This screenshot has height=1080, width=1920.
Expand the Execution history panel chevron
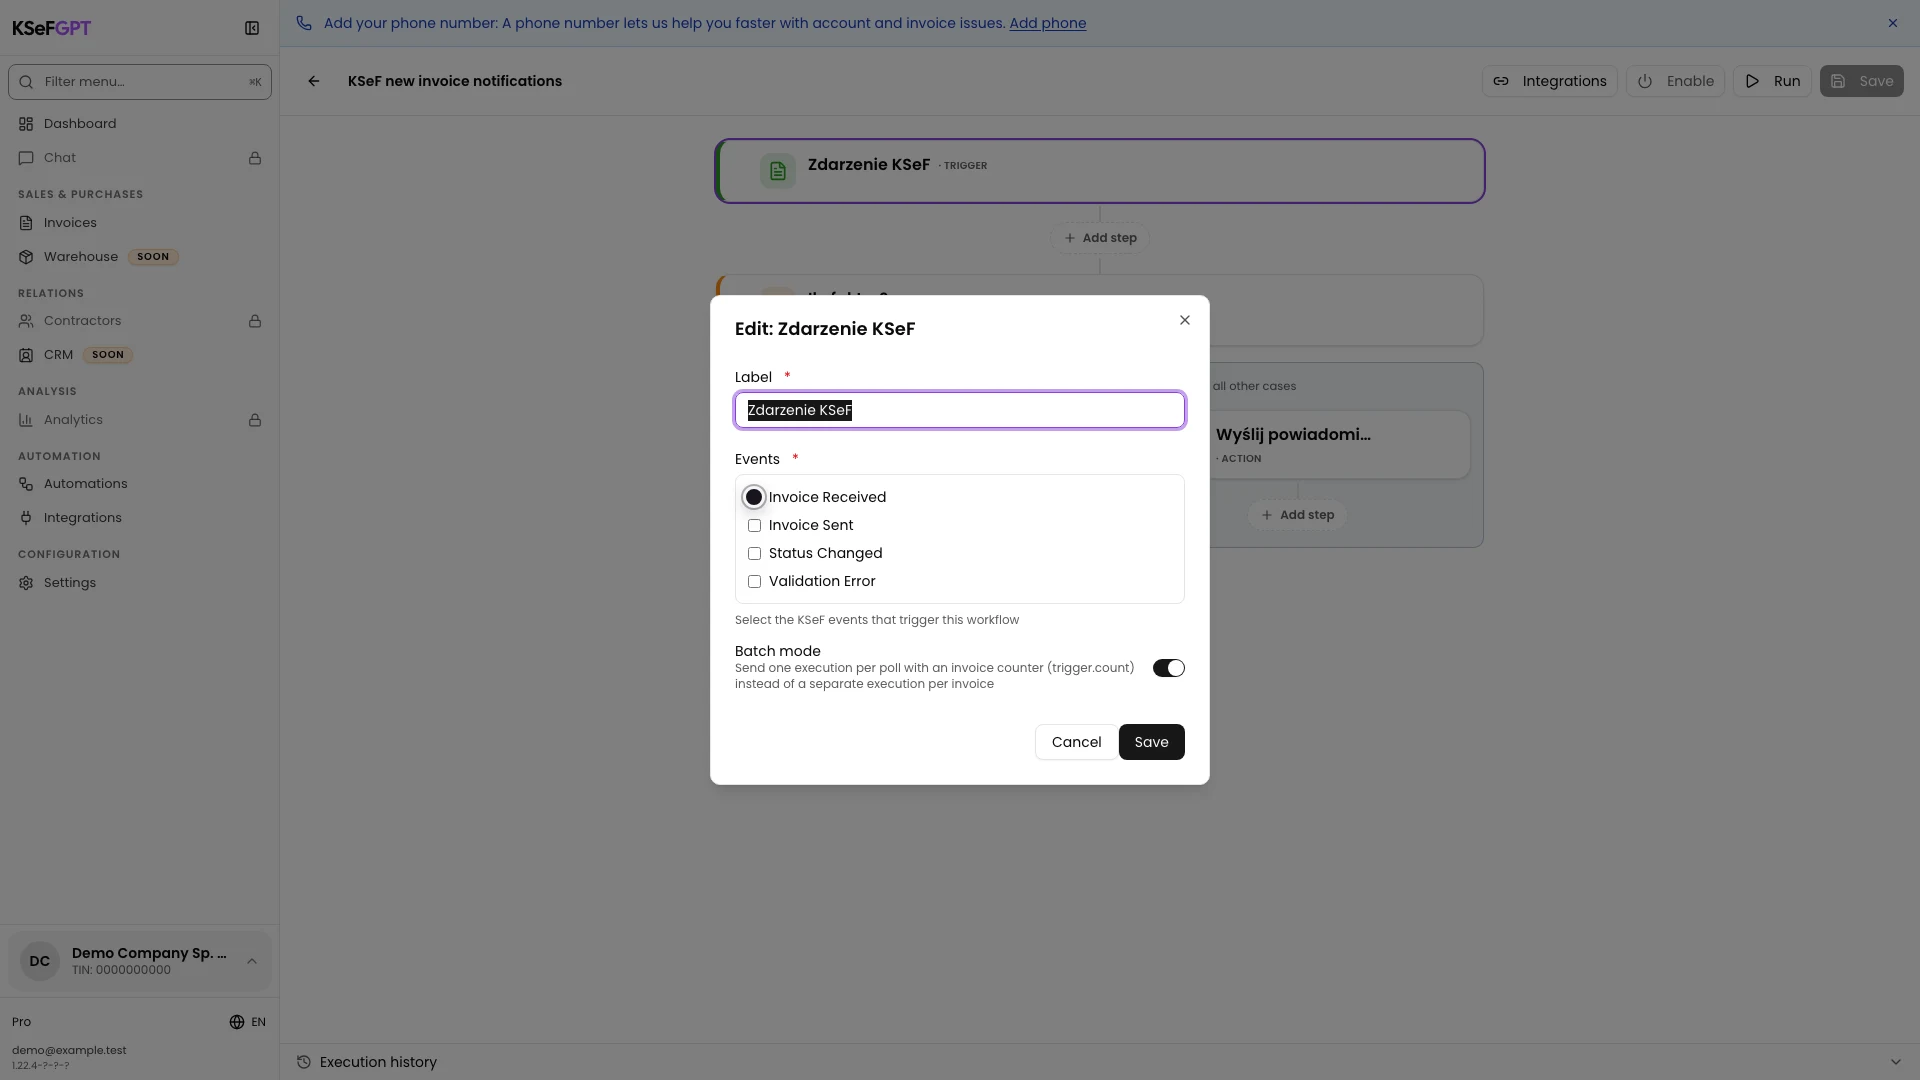tap(1895, 1062)
